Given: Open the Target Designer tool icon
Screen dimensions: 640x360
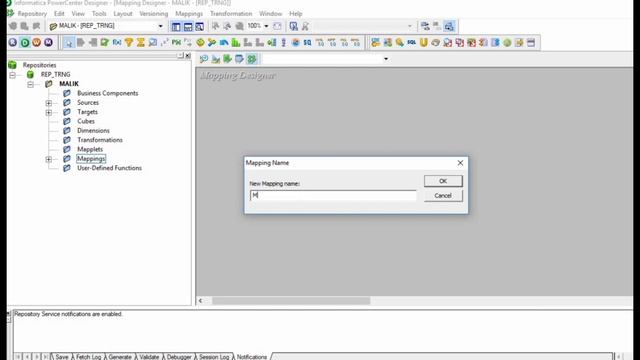Looking at the screenshot, I should (216, 59).
